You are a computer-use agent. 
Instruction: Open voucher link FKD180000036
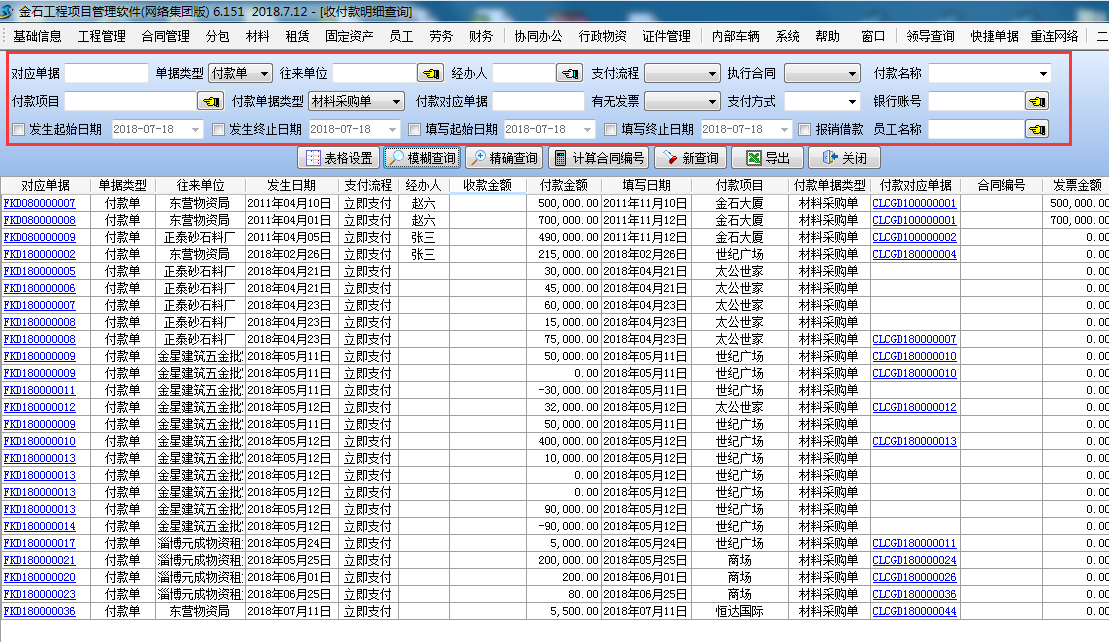[40, 611]
